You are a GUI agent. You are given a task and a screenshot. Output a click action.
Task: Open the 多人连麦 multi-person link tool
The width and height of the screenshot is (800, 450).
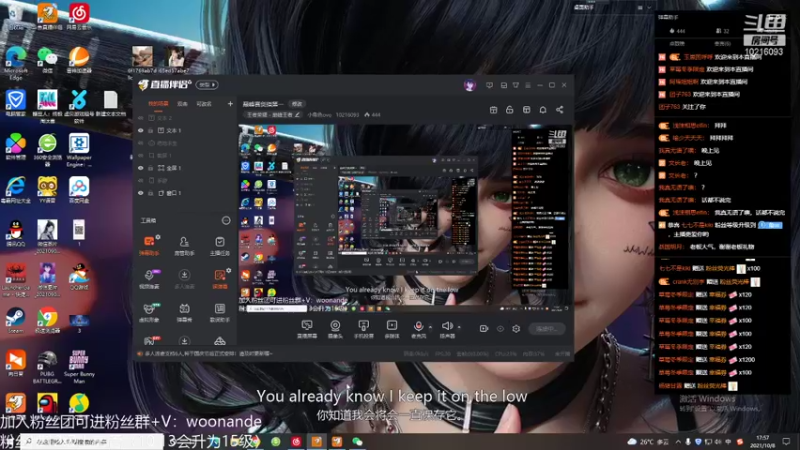point(184,279)
